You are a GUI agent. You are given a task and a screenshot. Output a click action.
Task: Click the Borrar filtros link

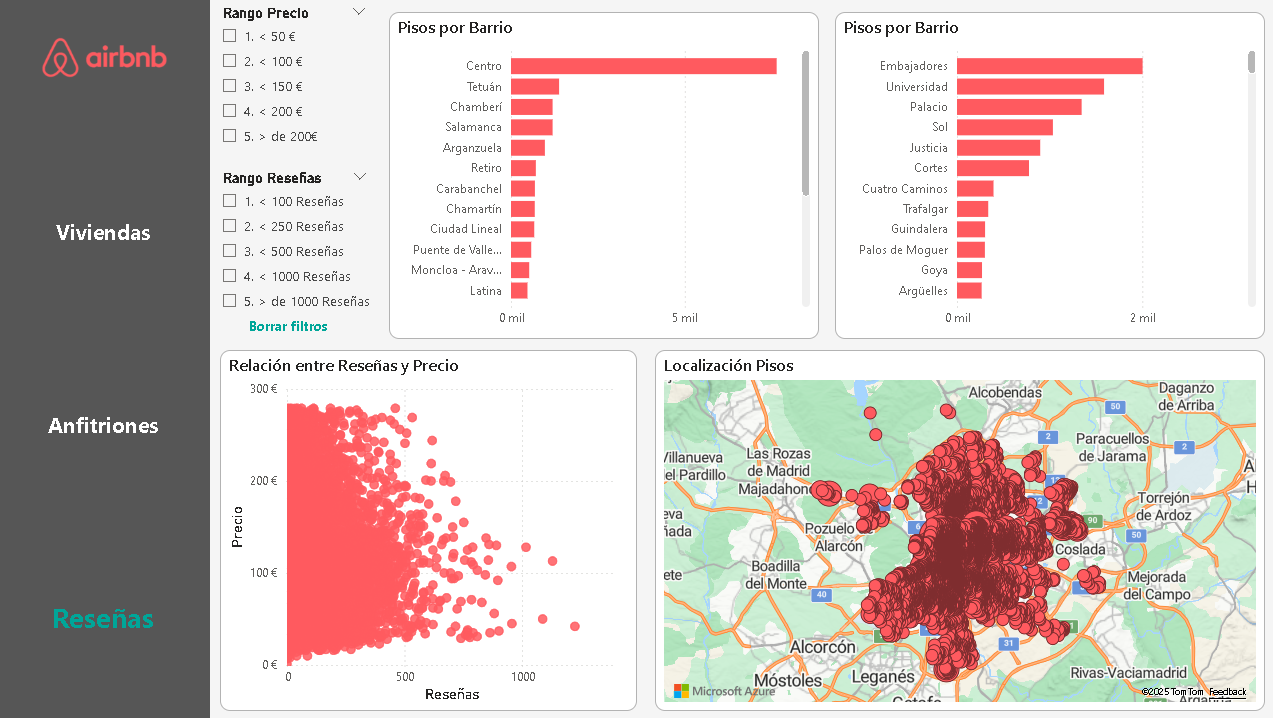[x=288, y=326]
